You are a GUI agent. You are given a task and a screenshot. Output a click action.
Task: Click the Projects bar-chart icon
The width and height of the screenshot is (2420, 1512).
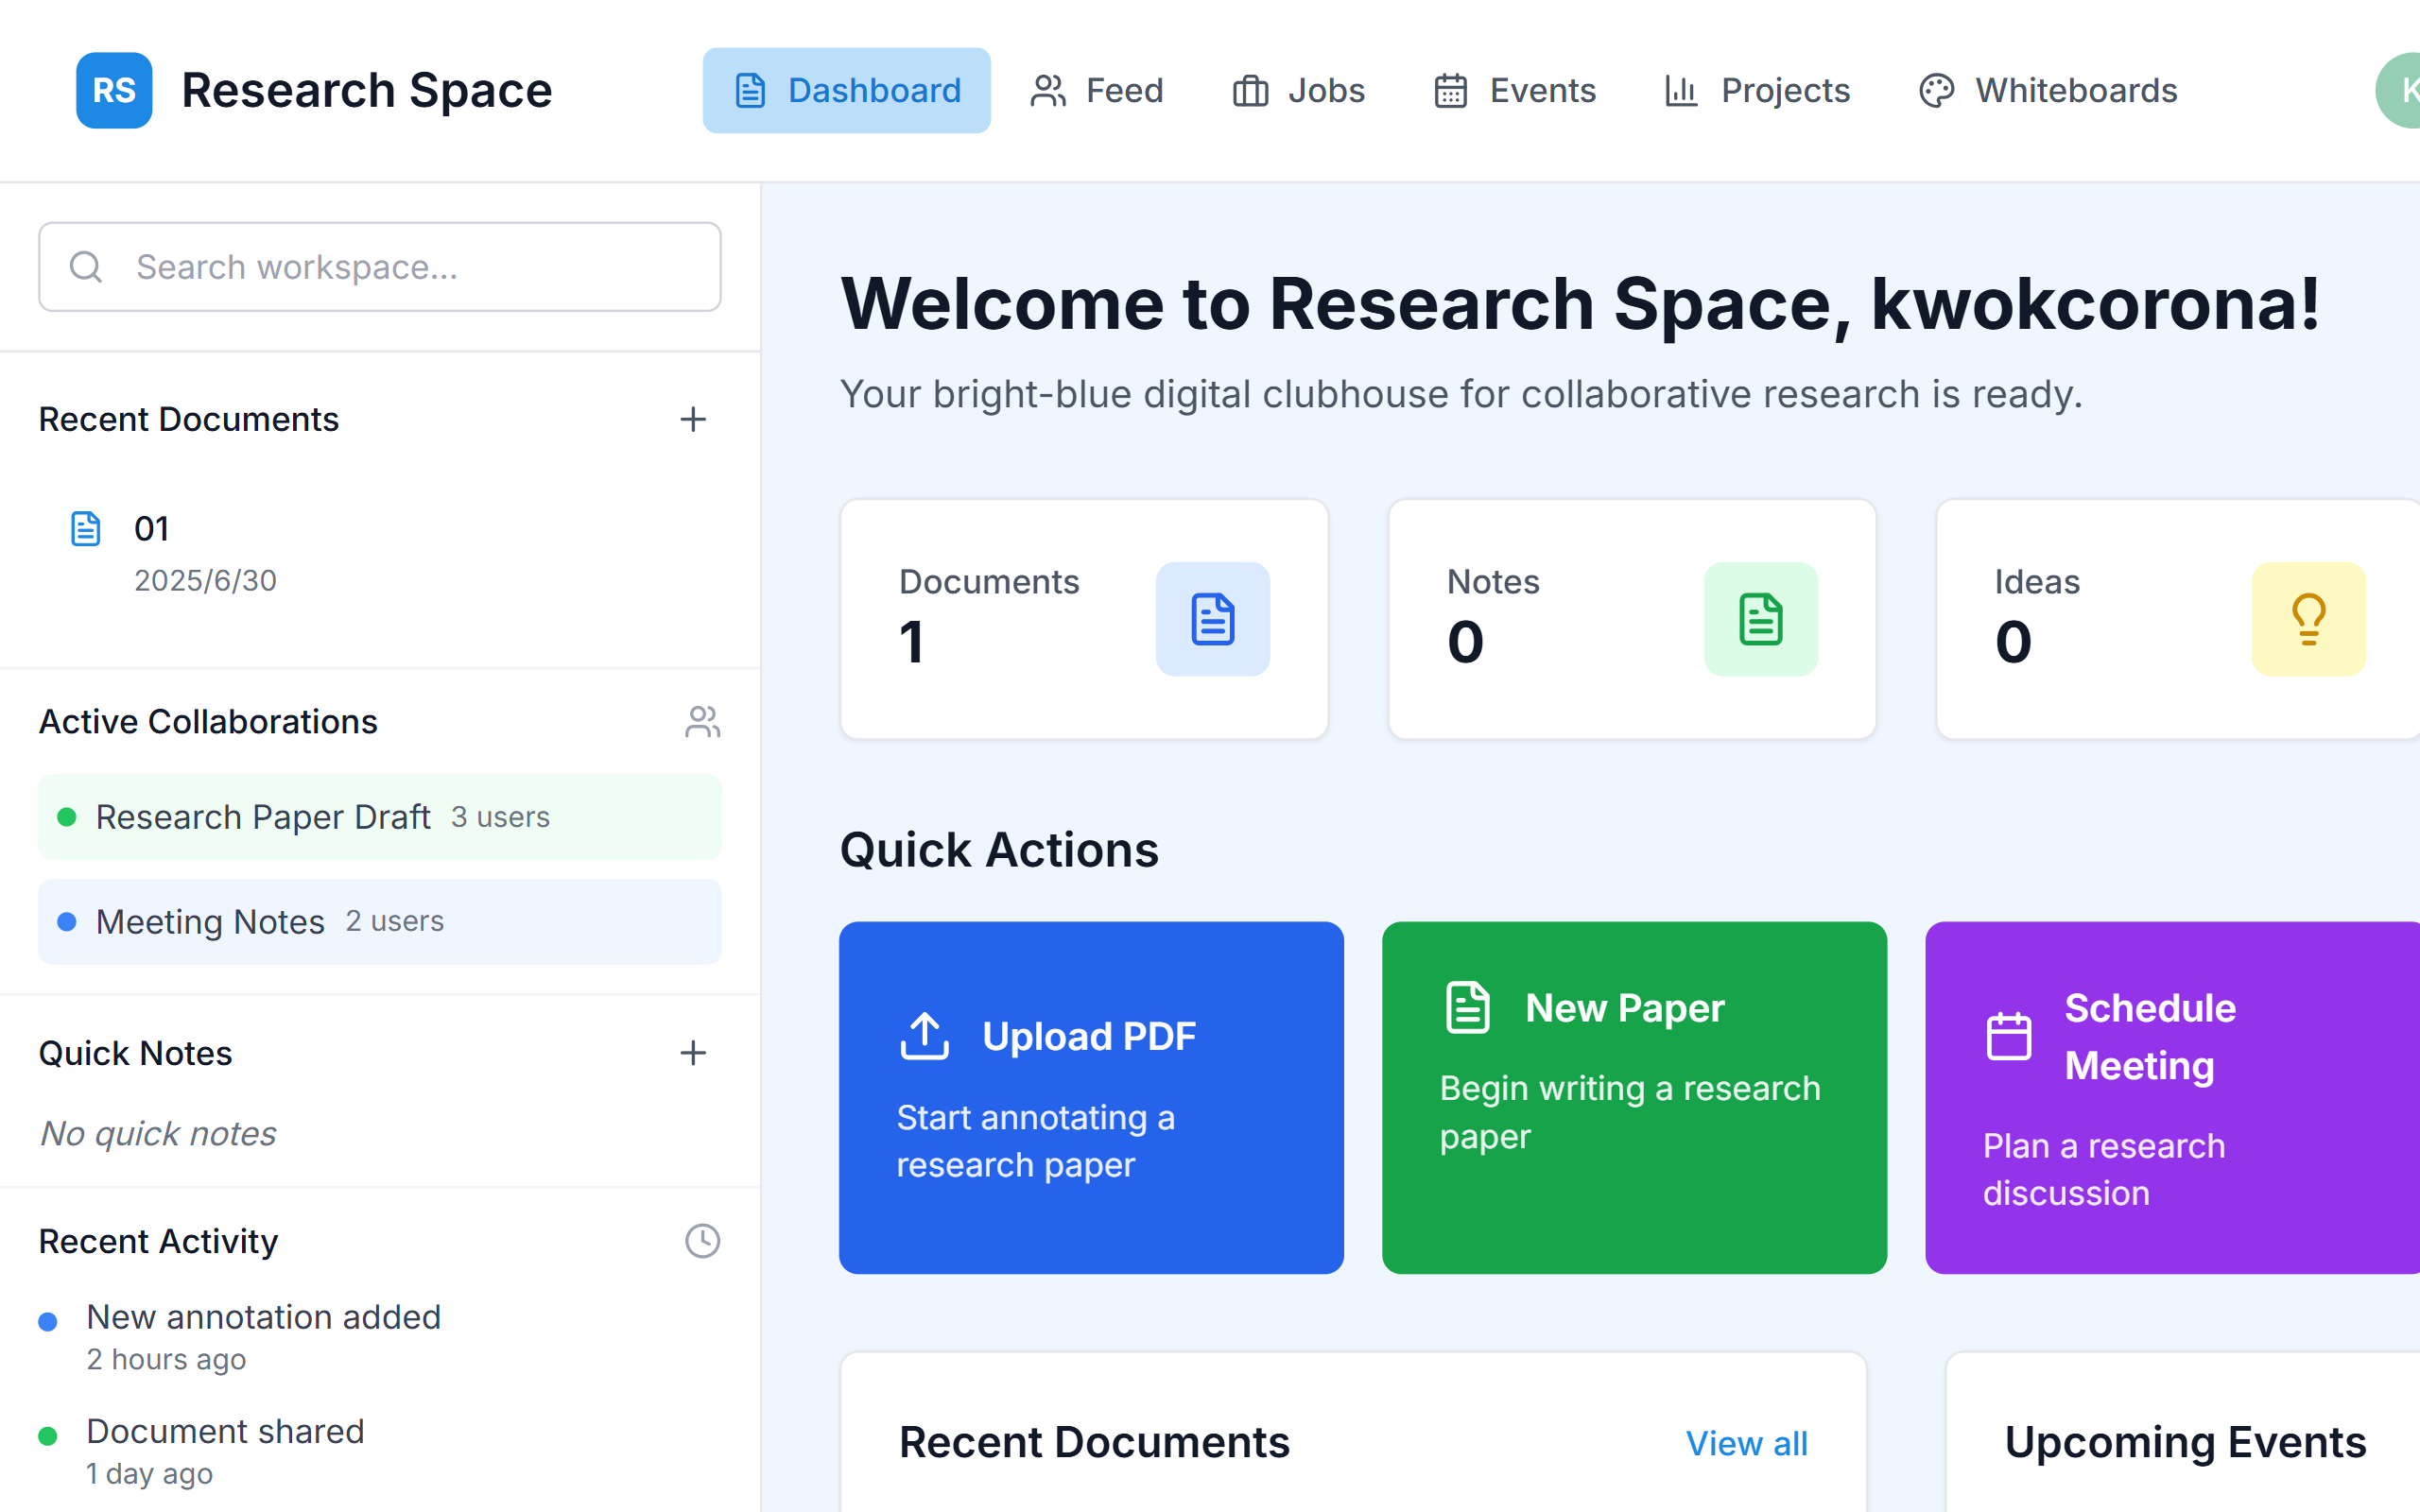coord(1681,90)
